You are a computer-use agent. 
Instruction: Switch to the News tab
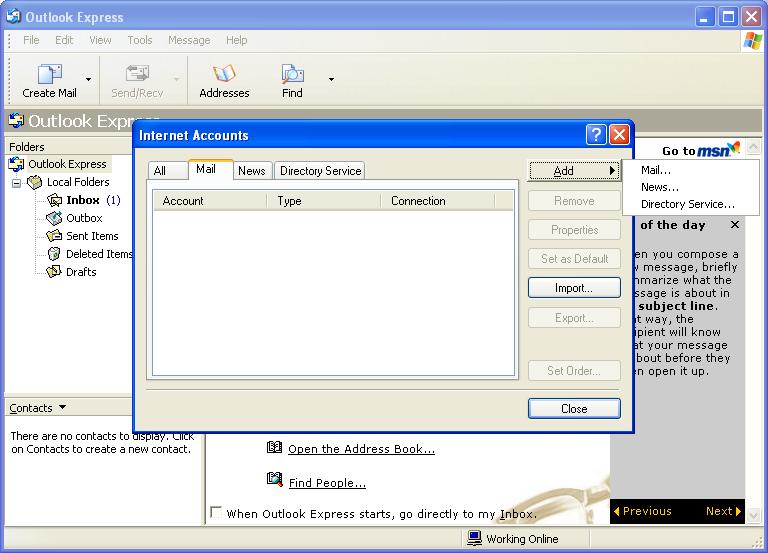(x=252, y=171)
